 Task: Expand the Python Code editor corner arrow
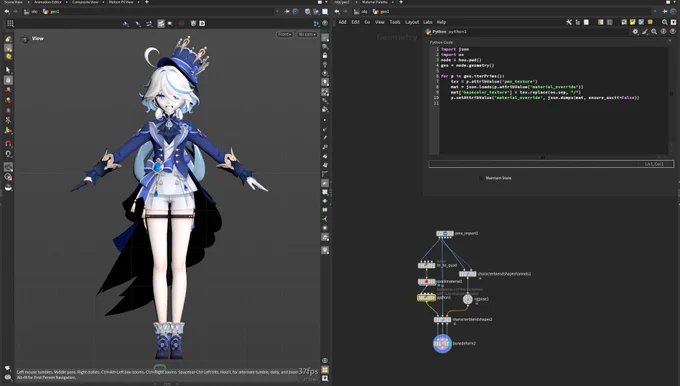(x=670, y=40)
